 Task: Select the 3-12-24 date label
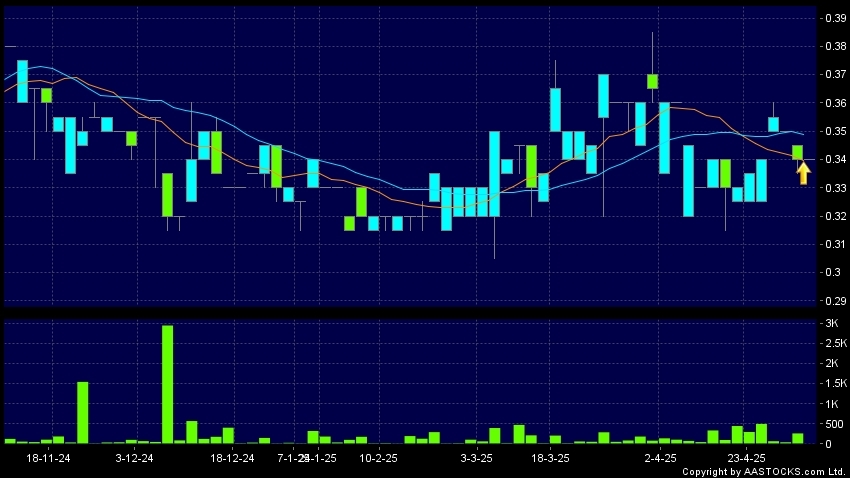point(134,458)
